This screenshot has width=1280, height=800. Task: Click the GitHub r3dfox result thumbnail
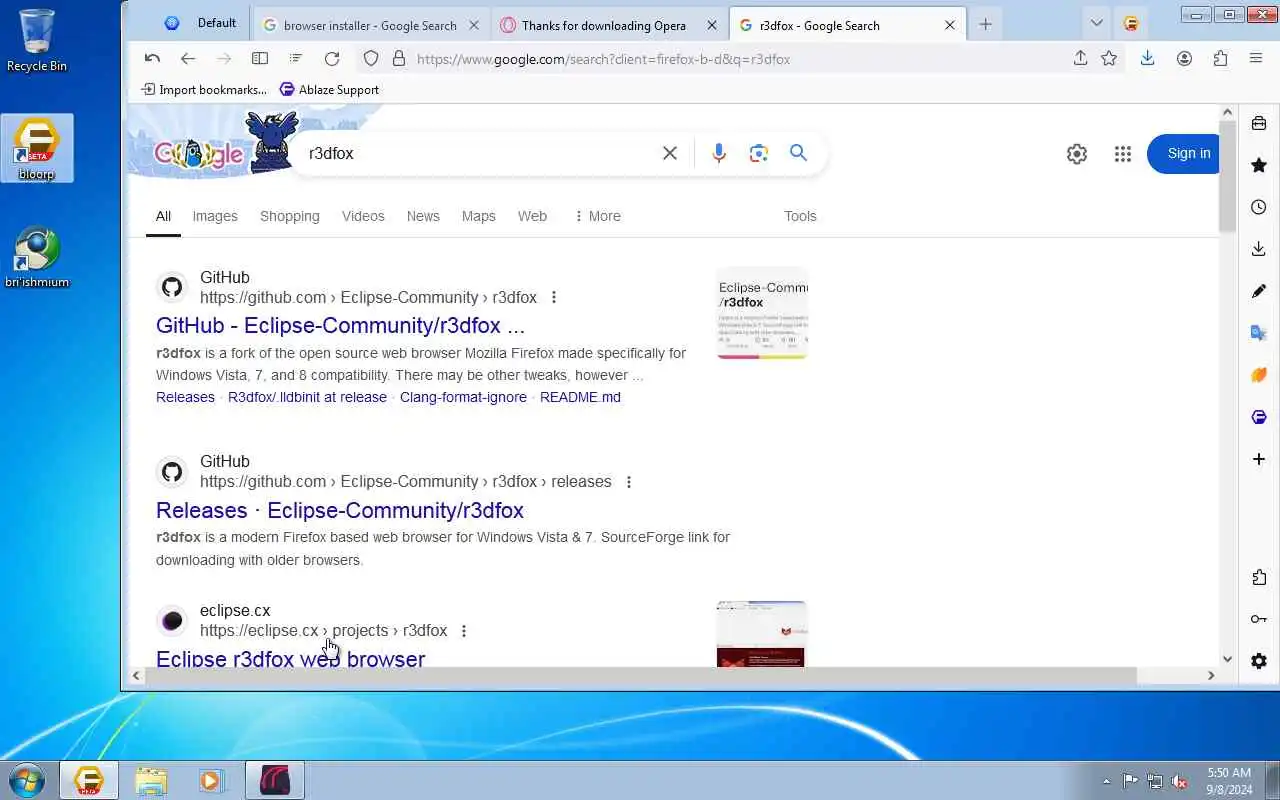tap(762, 313)
